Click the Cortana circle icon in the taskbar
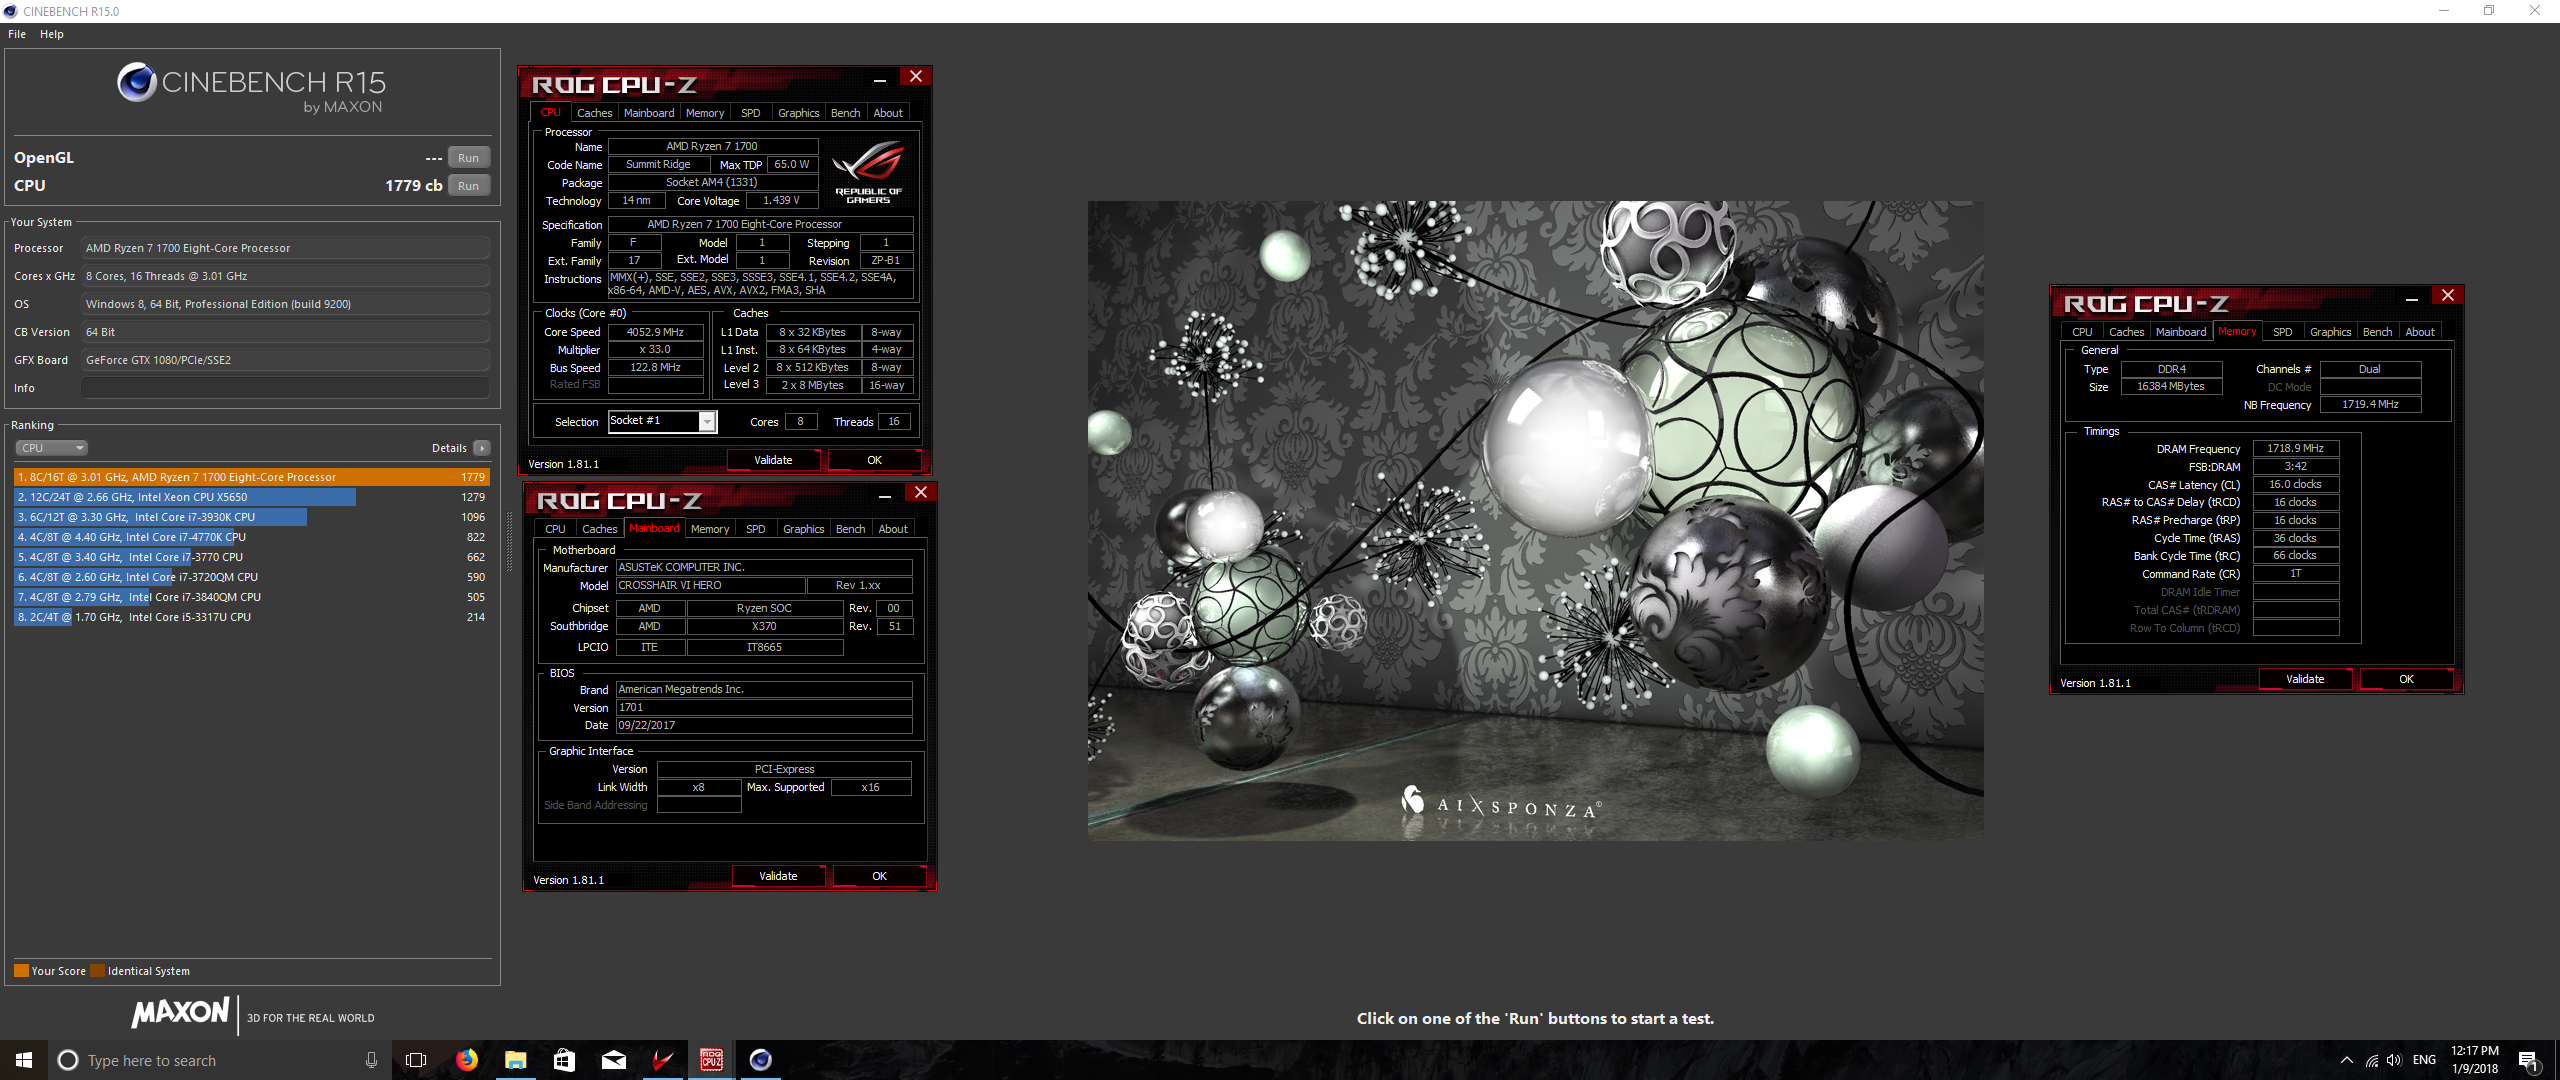Screen dimensions: 2560x1080 pyautogui.click(x=68, y=1060)
